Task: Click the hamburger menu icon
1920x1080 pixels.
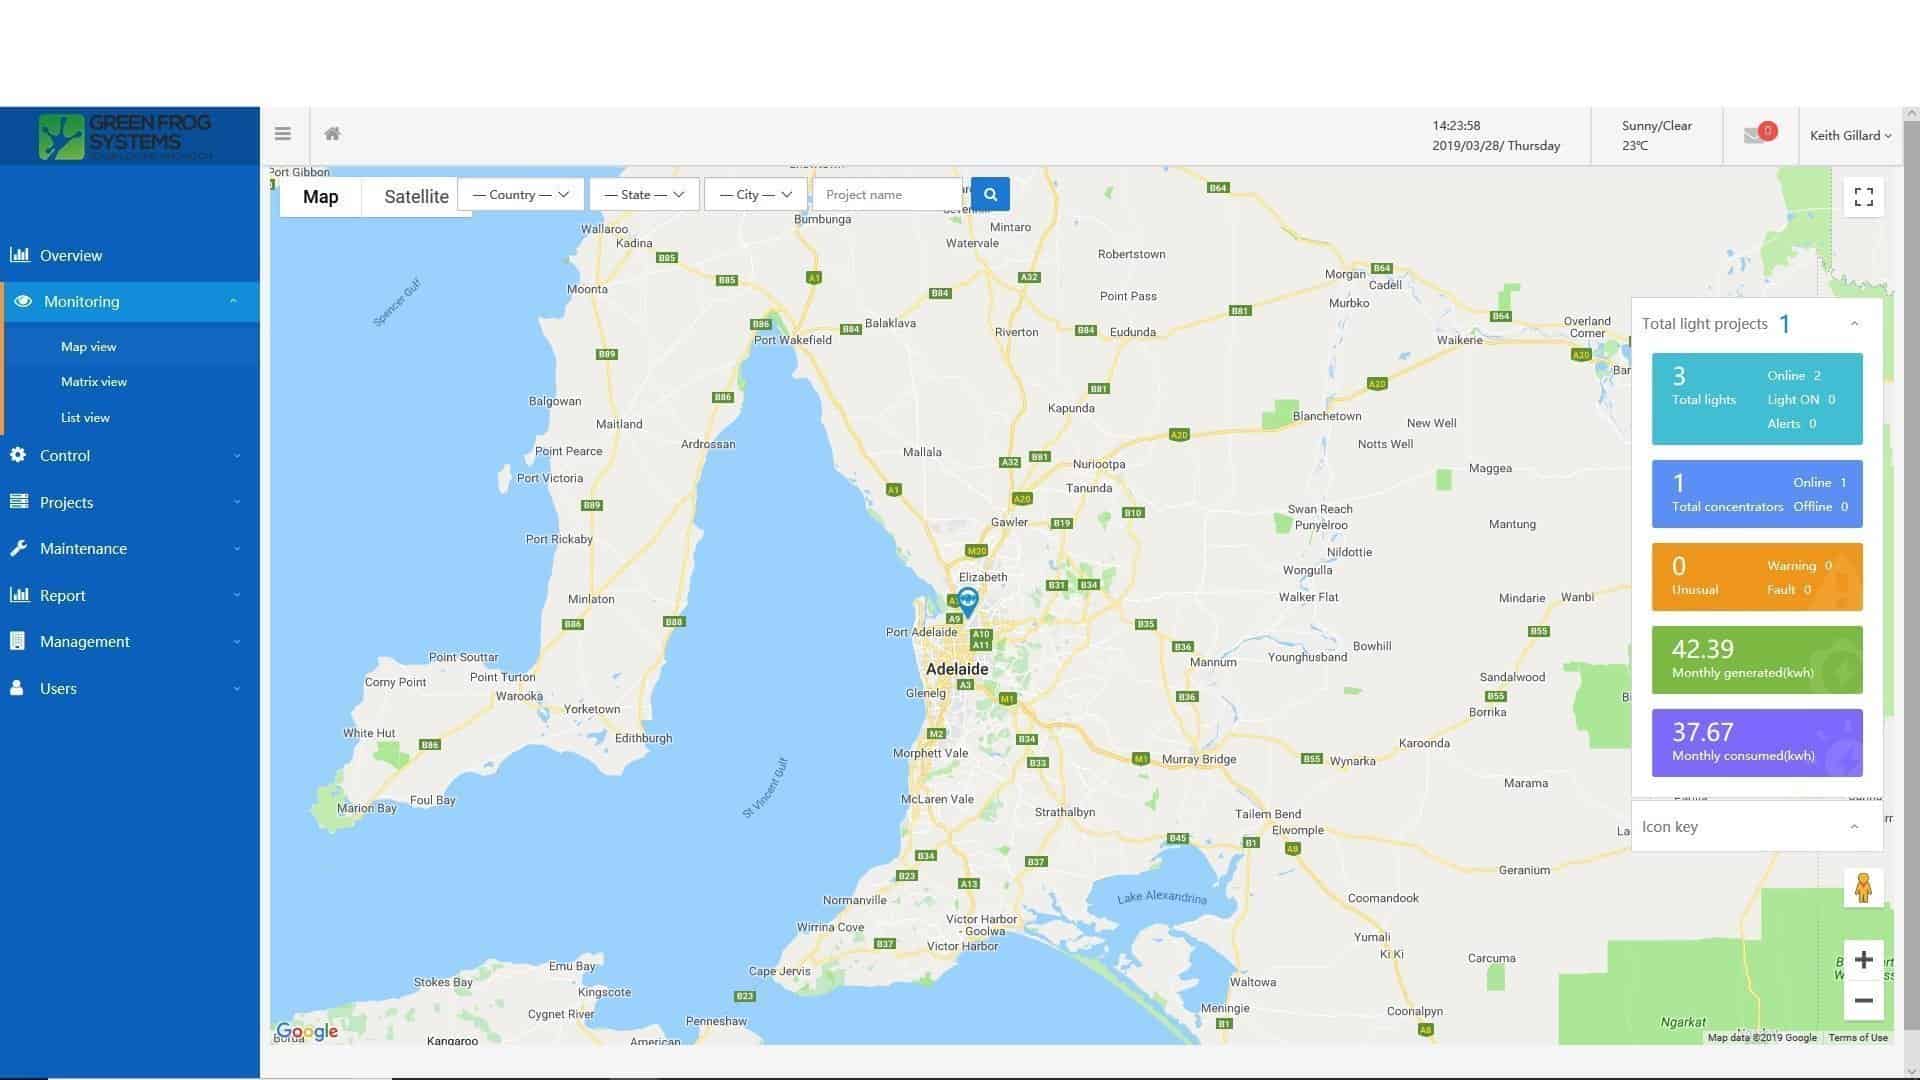Action: [283, 134]
